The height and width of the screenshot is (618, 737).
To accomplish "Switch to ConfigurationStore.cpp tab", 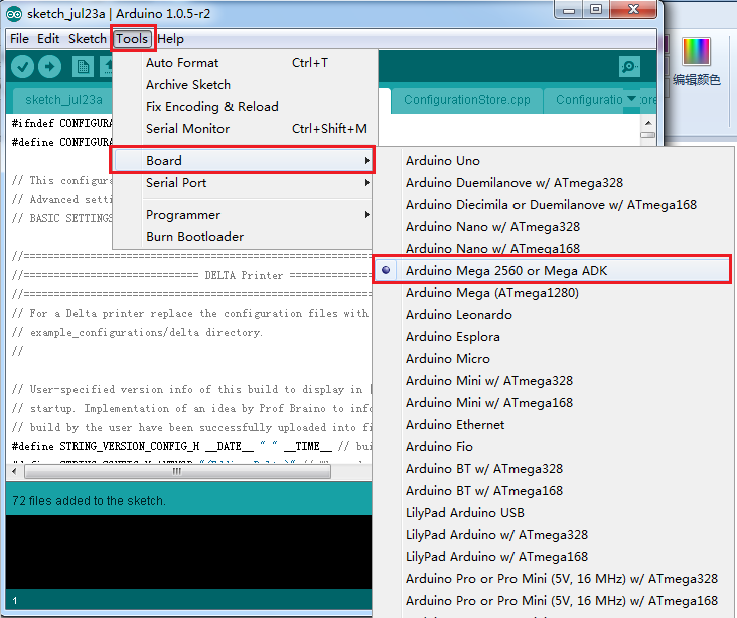I will tap(467, 100).
